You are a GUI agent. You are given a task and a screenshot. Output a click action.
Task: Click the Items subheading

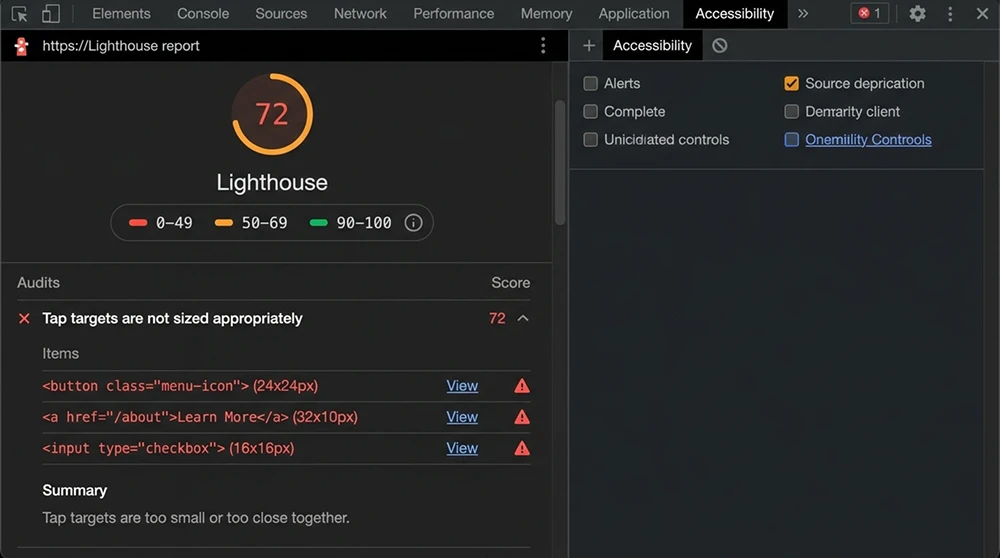click(61, 353)
